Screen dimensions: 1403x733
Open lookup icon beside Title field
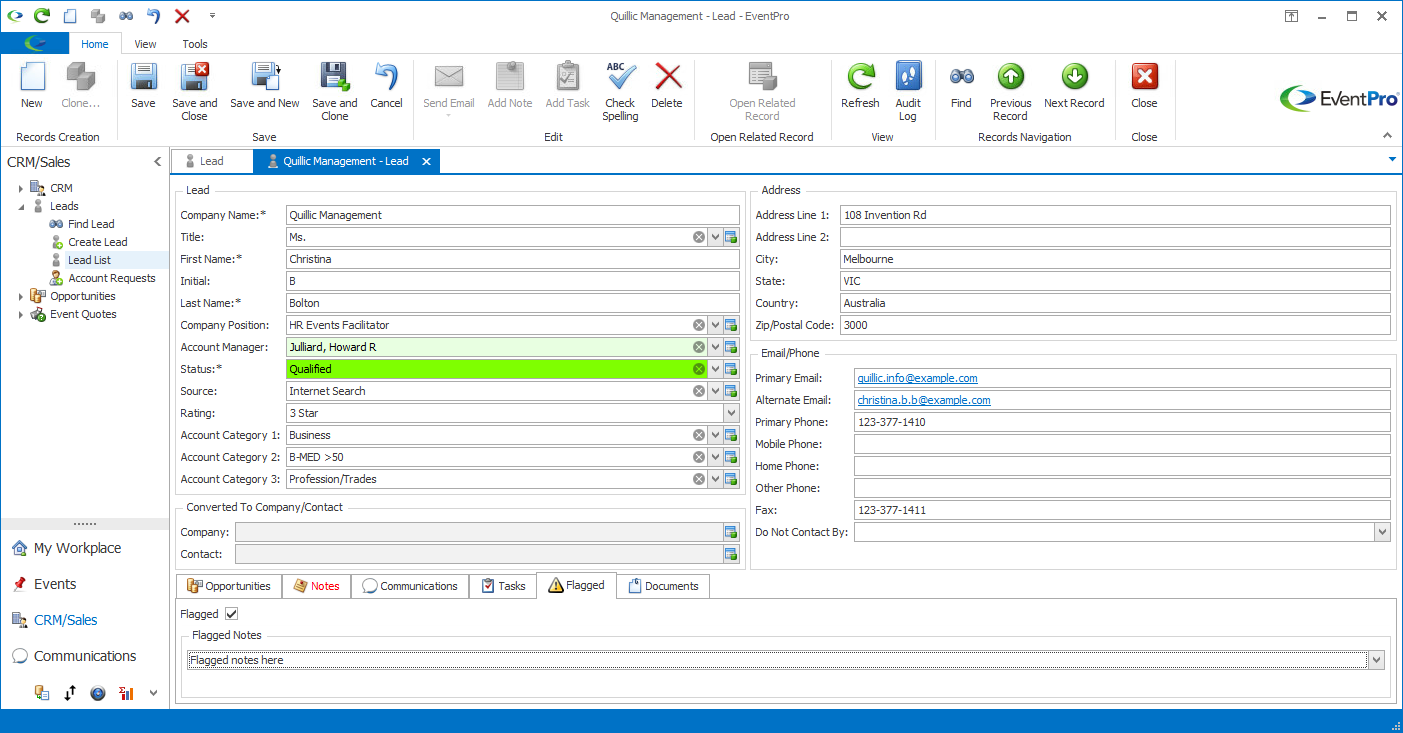(731, 237)
